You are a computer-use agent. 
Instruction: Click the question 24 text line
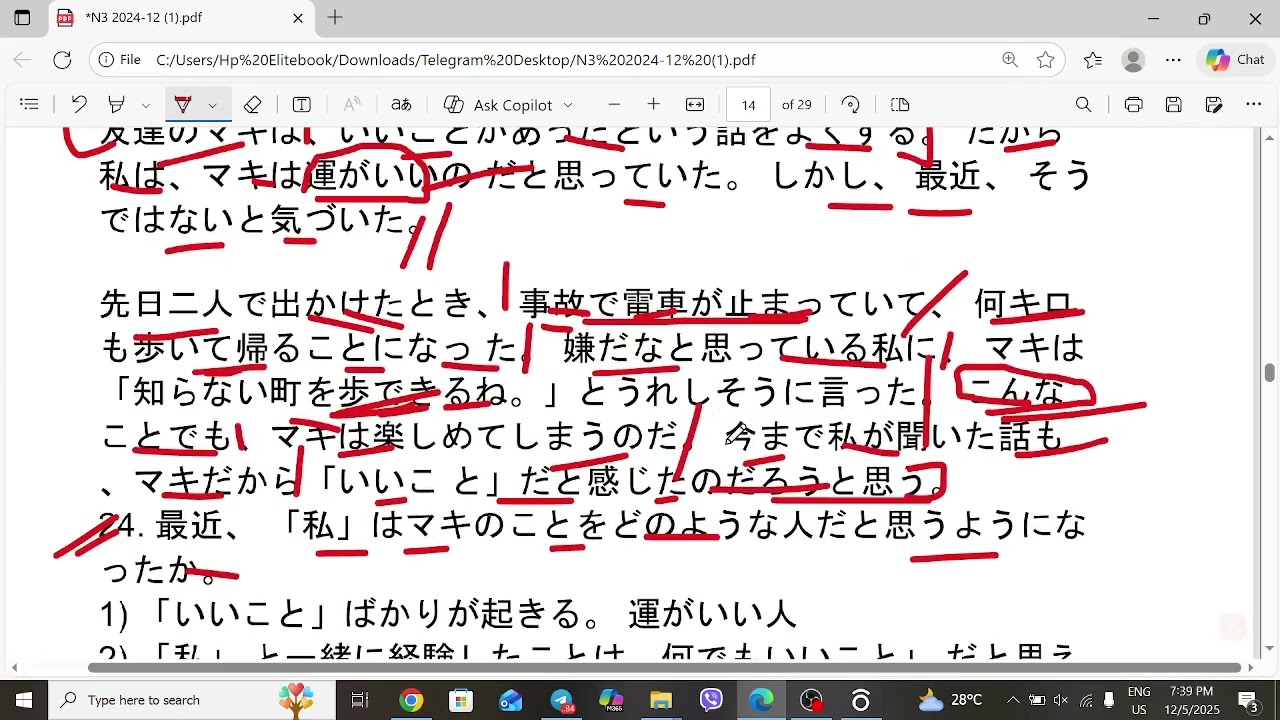click(592, 525)
